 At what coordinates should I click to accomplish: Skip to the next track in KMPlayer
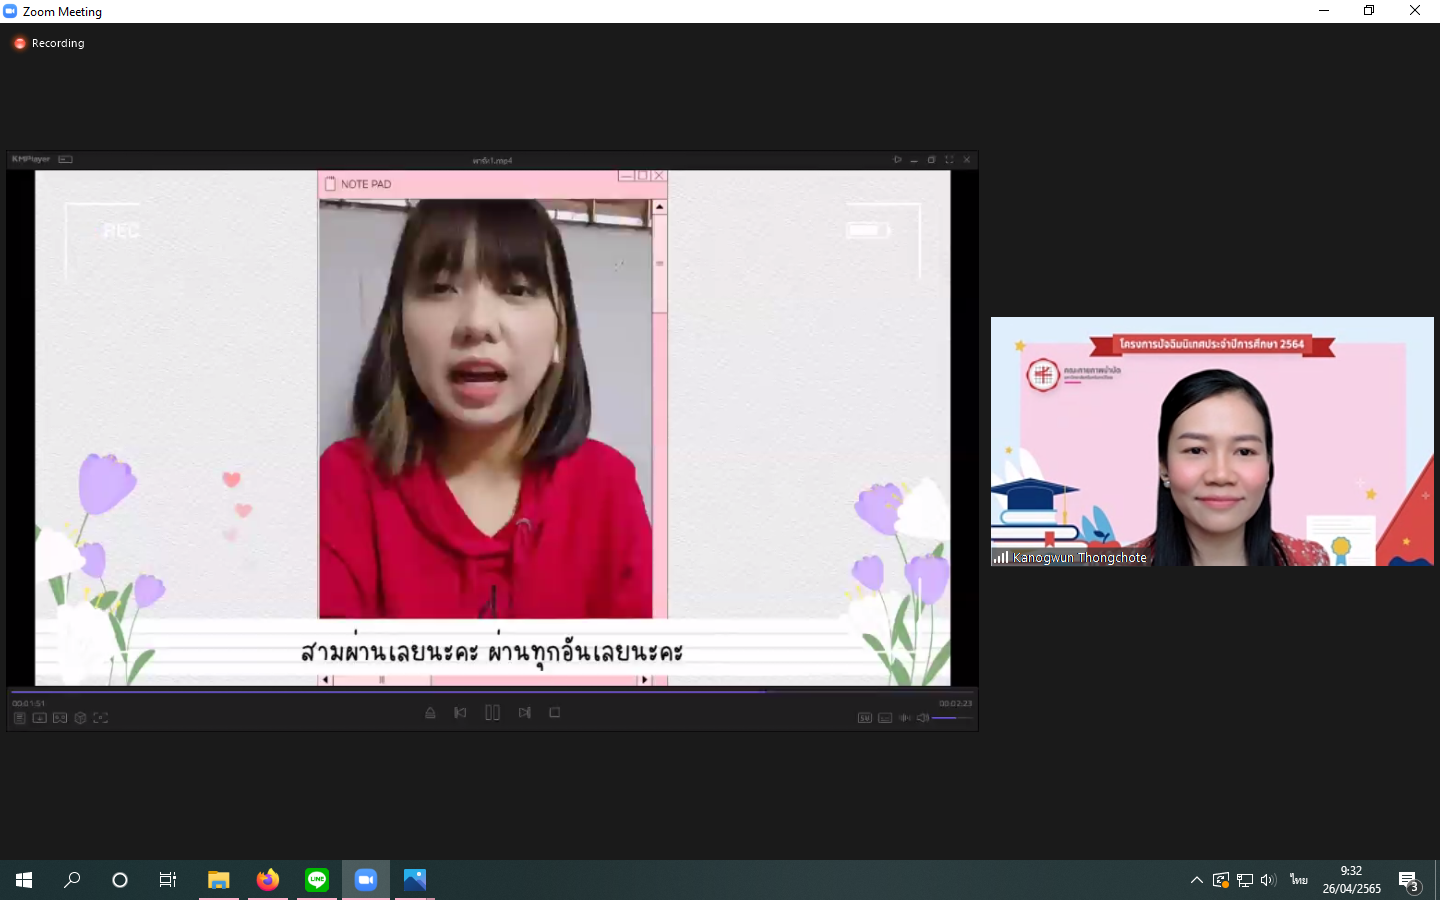[525, 713]
